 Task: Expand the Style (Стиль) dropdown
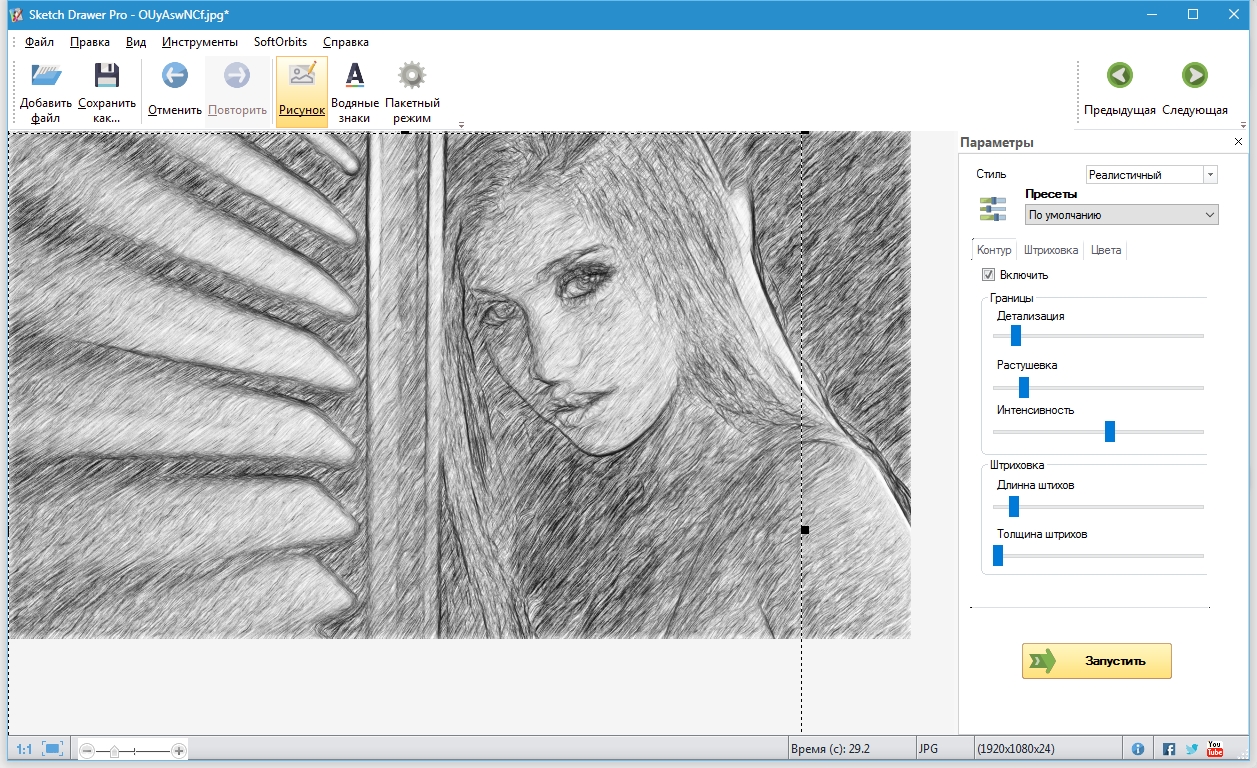tap(1210, 175)
